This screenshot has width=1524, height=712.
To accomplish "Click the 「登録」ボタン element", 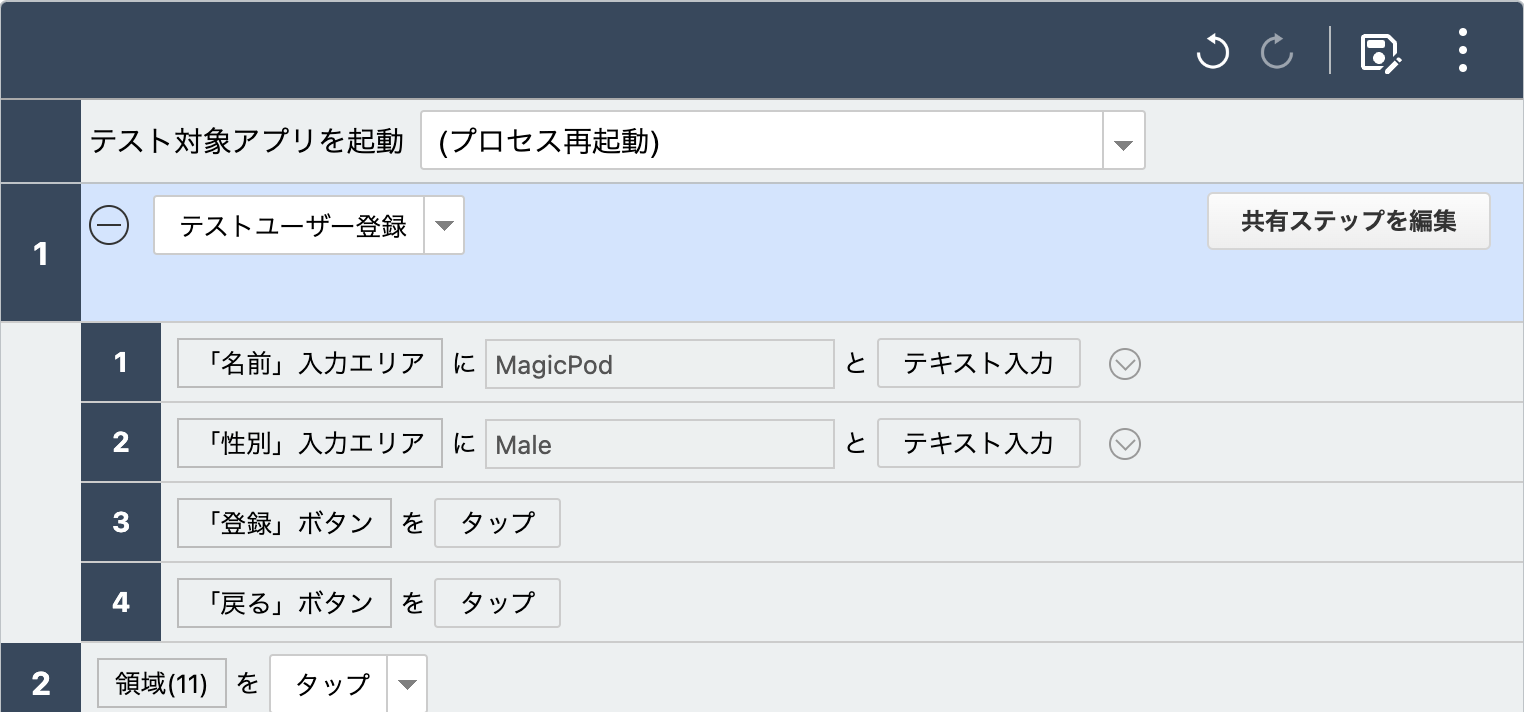I will [x=284, y=523].
